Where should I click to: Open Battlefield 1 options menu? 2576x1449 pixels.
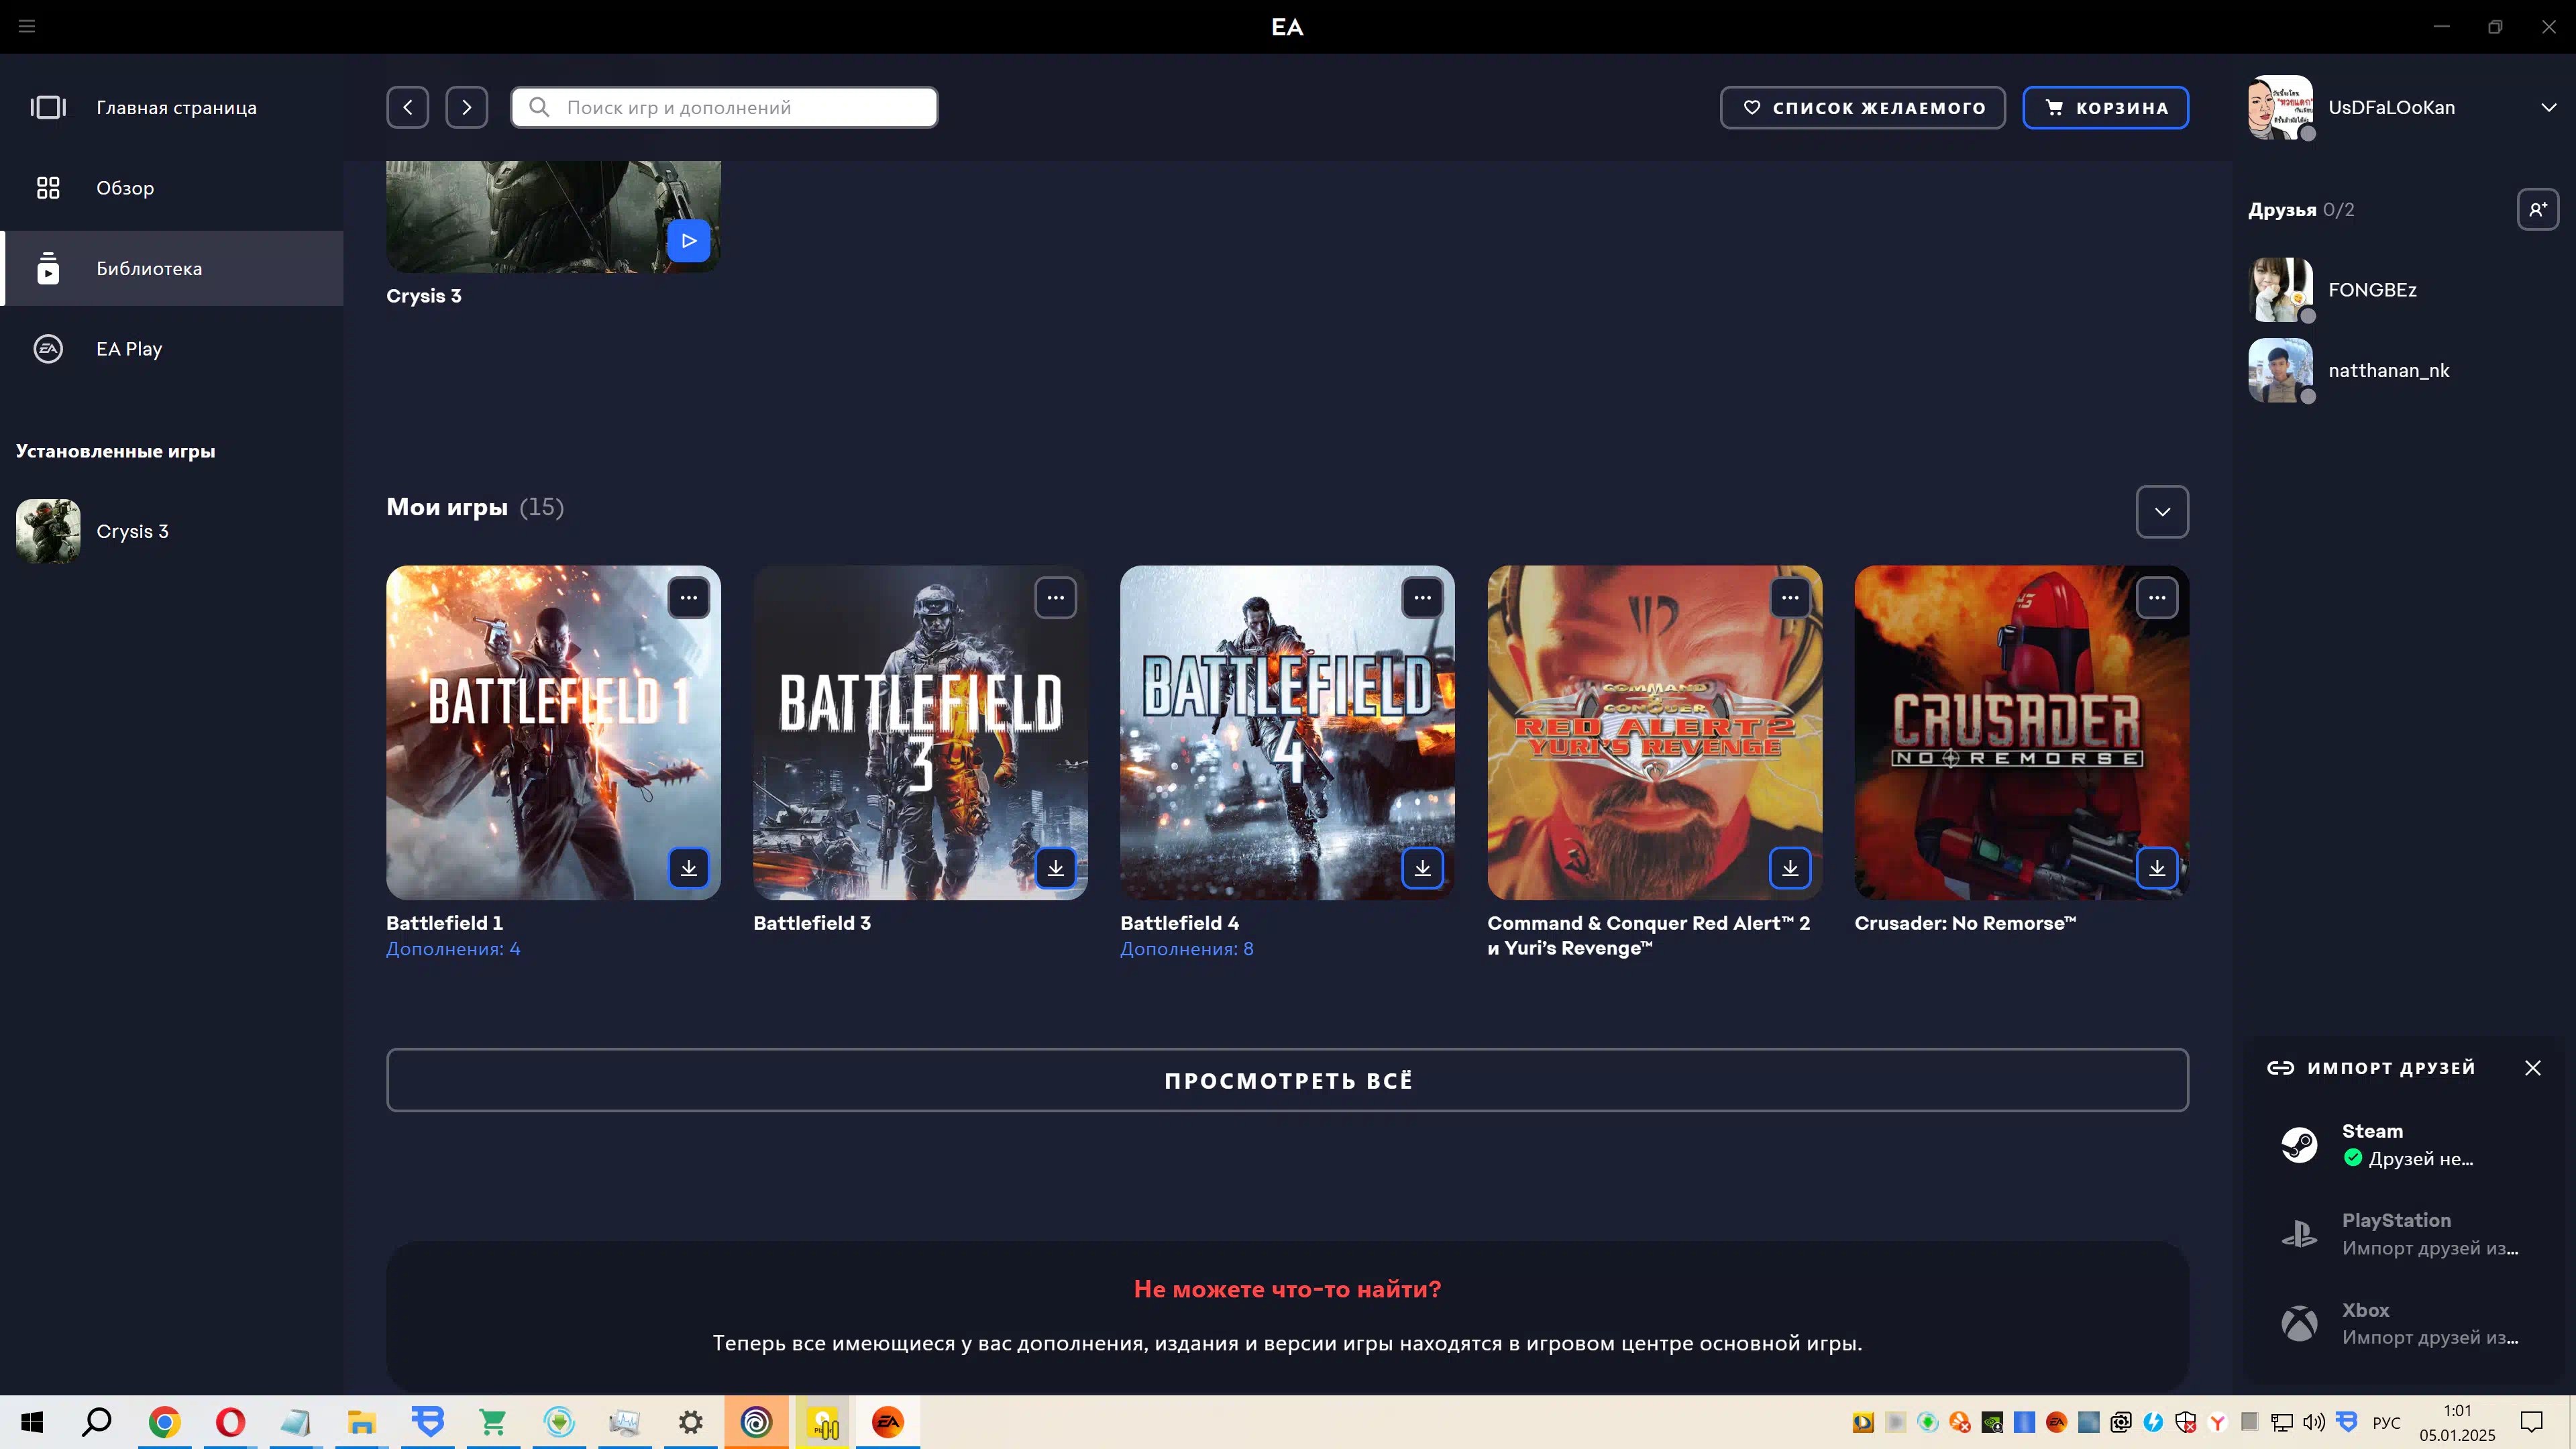(x=688, y=598)
